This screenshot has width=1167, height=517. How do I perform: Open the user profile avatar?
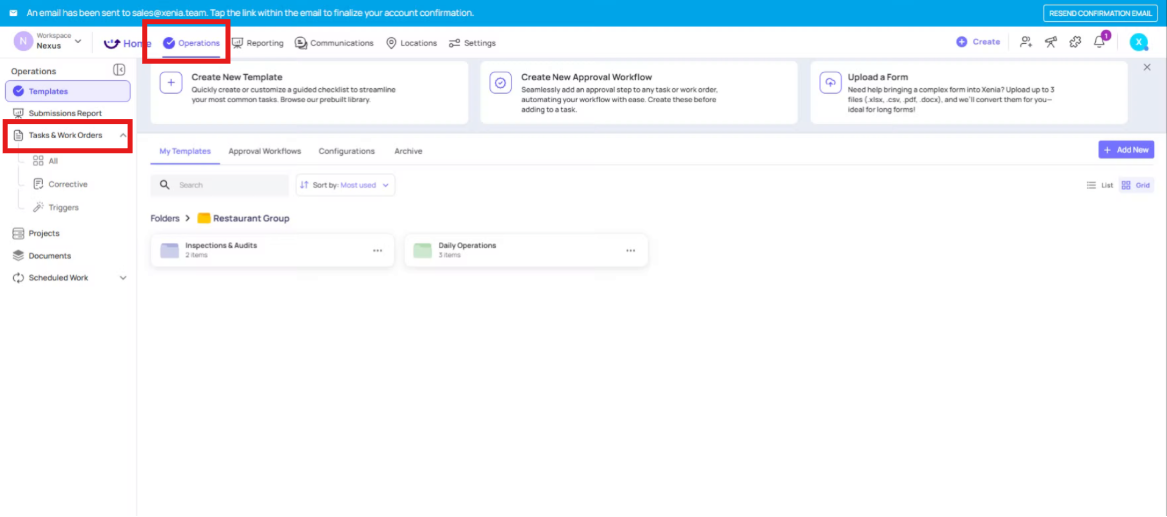[1138, 42]
